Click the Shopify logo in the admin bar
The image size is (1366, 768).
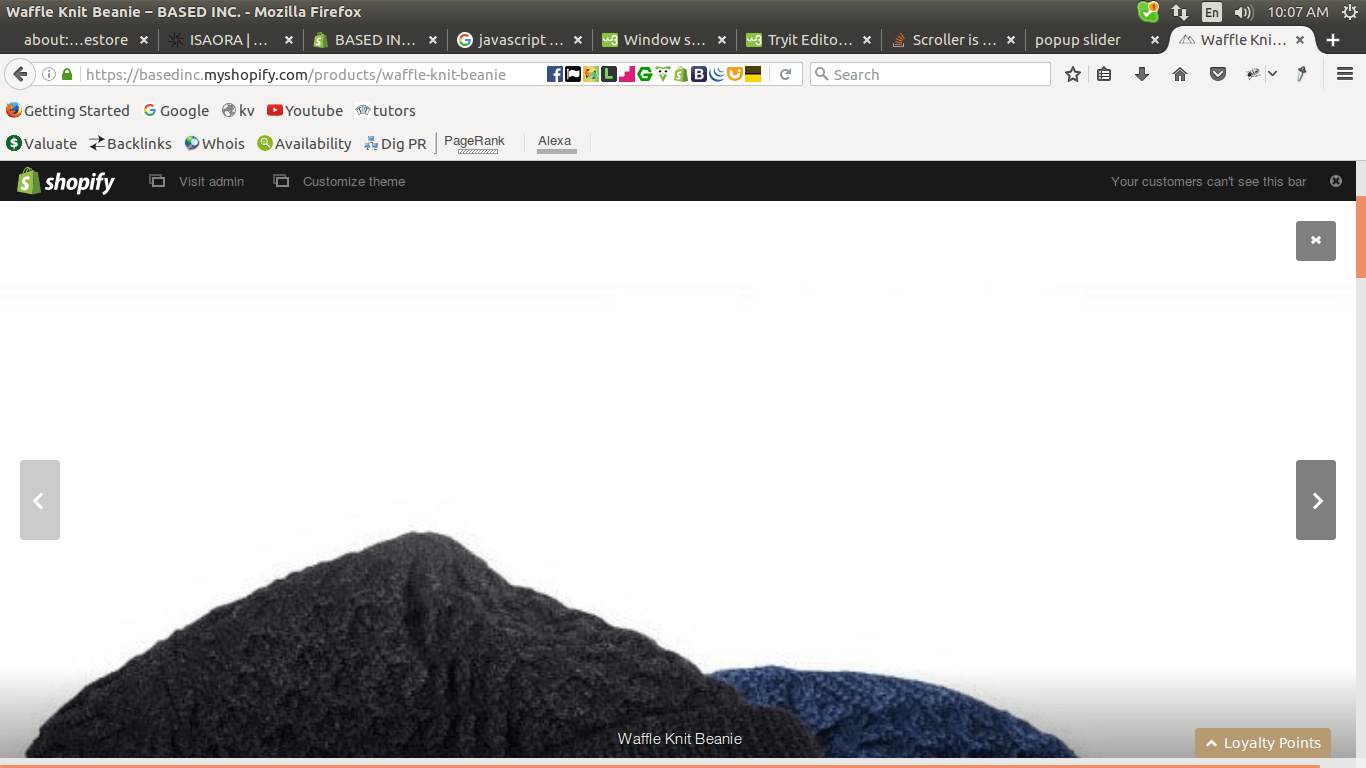[64, 181]
